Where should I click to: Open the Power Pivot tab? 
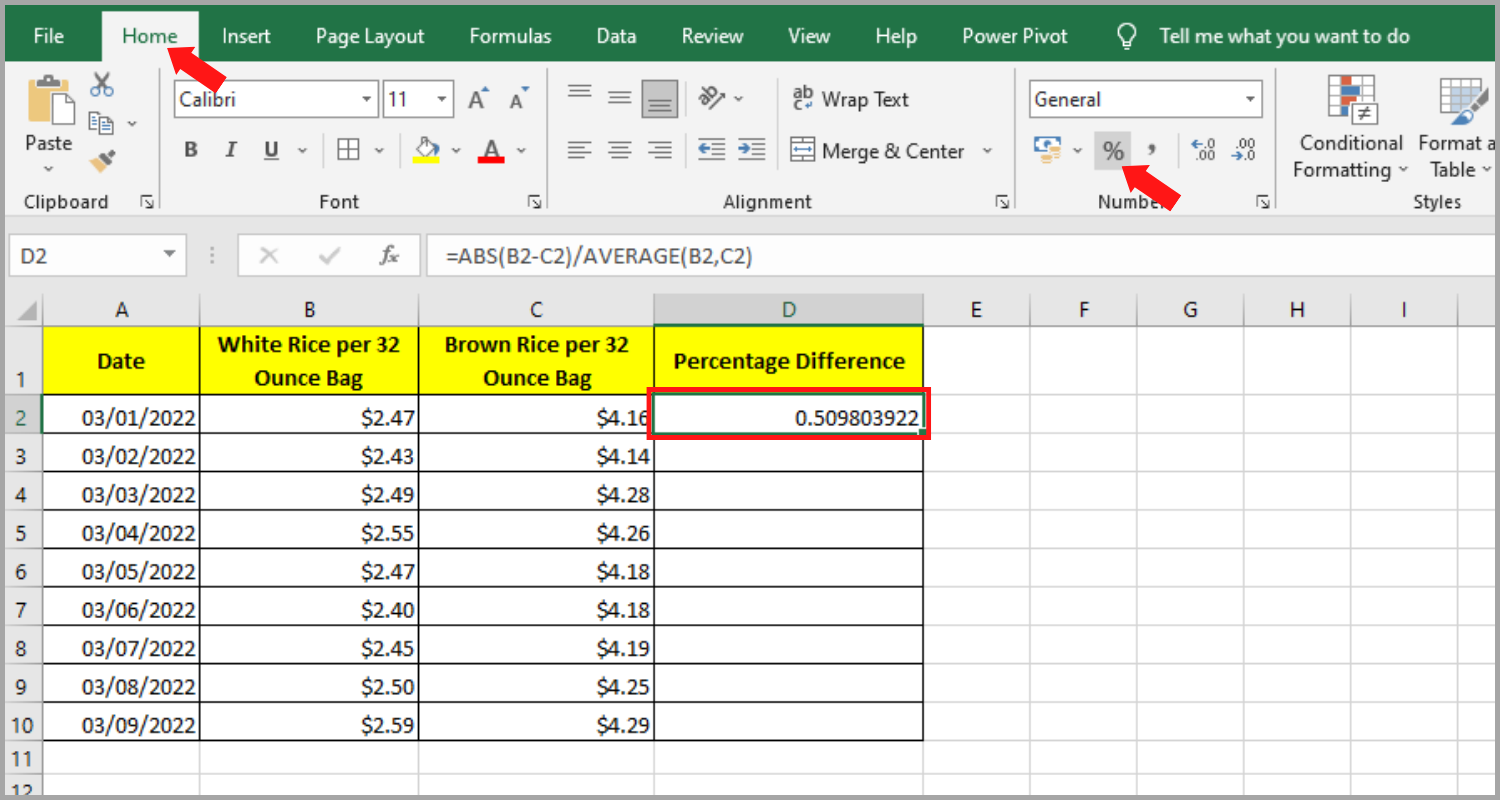pyautogui.click(x=1014, y=35)
